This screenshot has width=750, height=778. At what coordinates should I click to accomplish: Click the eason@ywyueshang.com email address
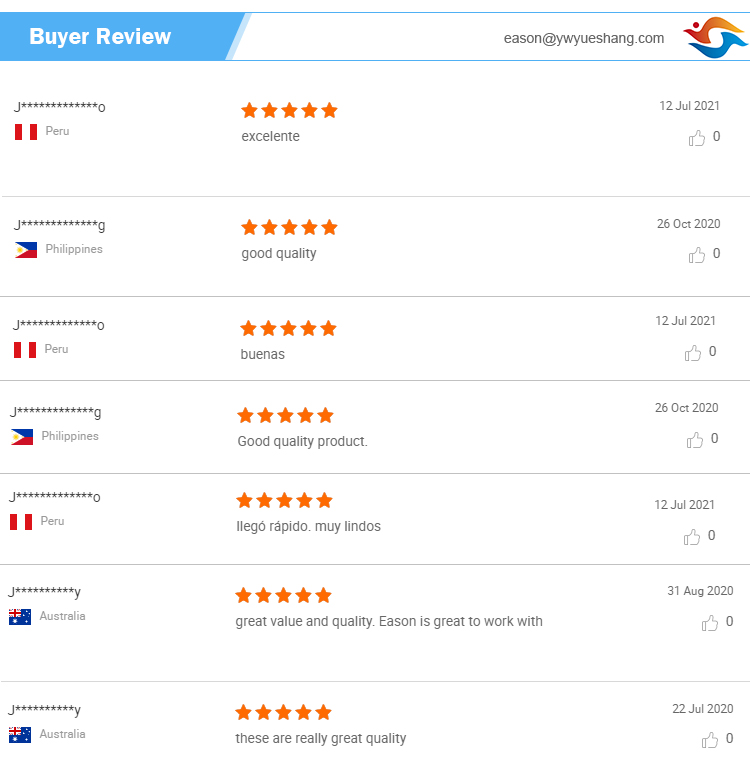point(584,38)
